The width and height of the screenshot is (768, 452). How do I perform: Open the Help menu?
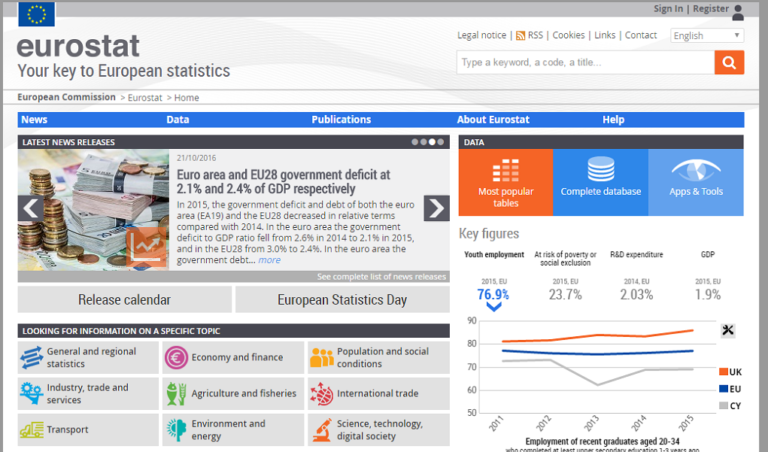click(613, 119)
